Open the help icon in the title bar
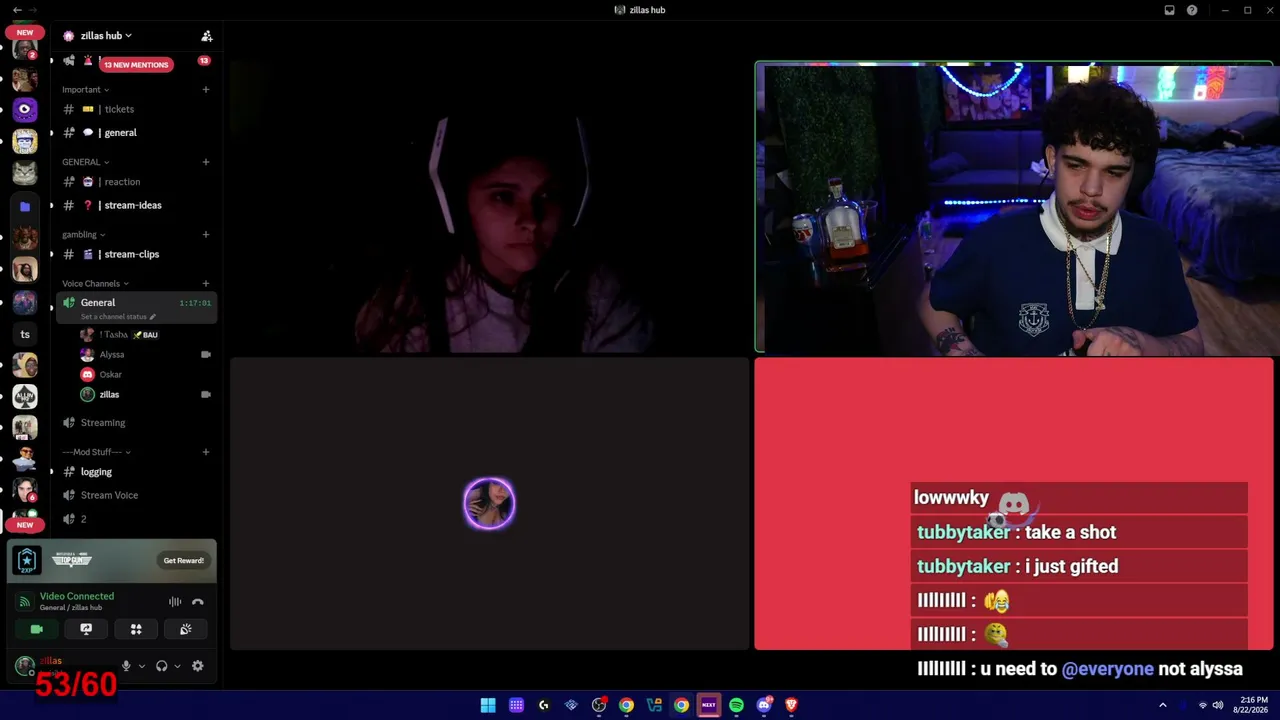Screen dimensions: 1280x720 pyautogui.click(x=1192, y=10)
